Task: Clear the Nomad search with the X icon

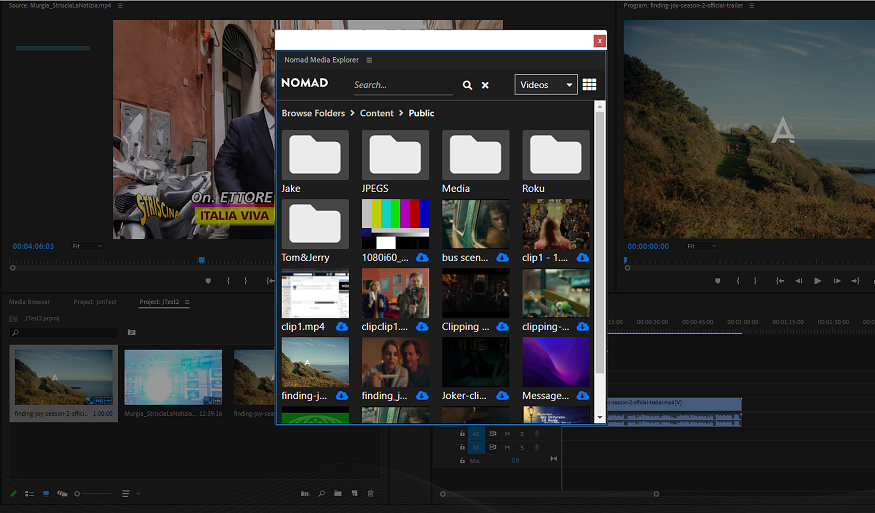Action: (485, 85)
